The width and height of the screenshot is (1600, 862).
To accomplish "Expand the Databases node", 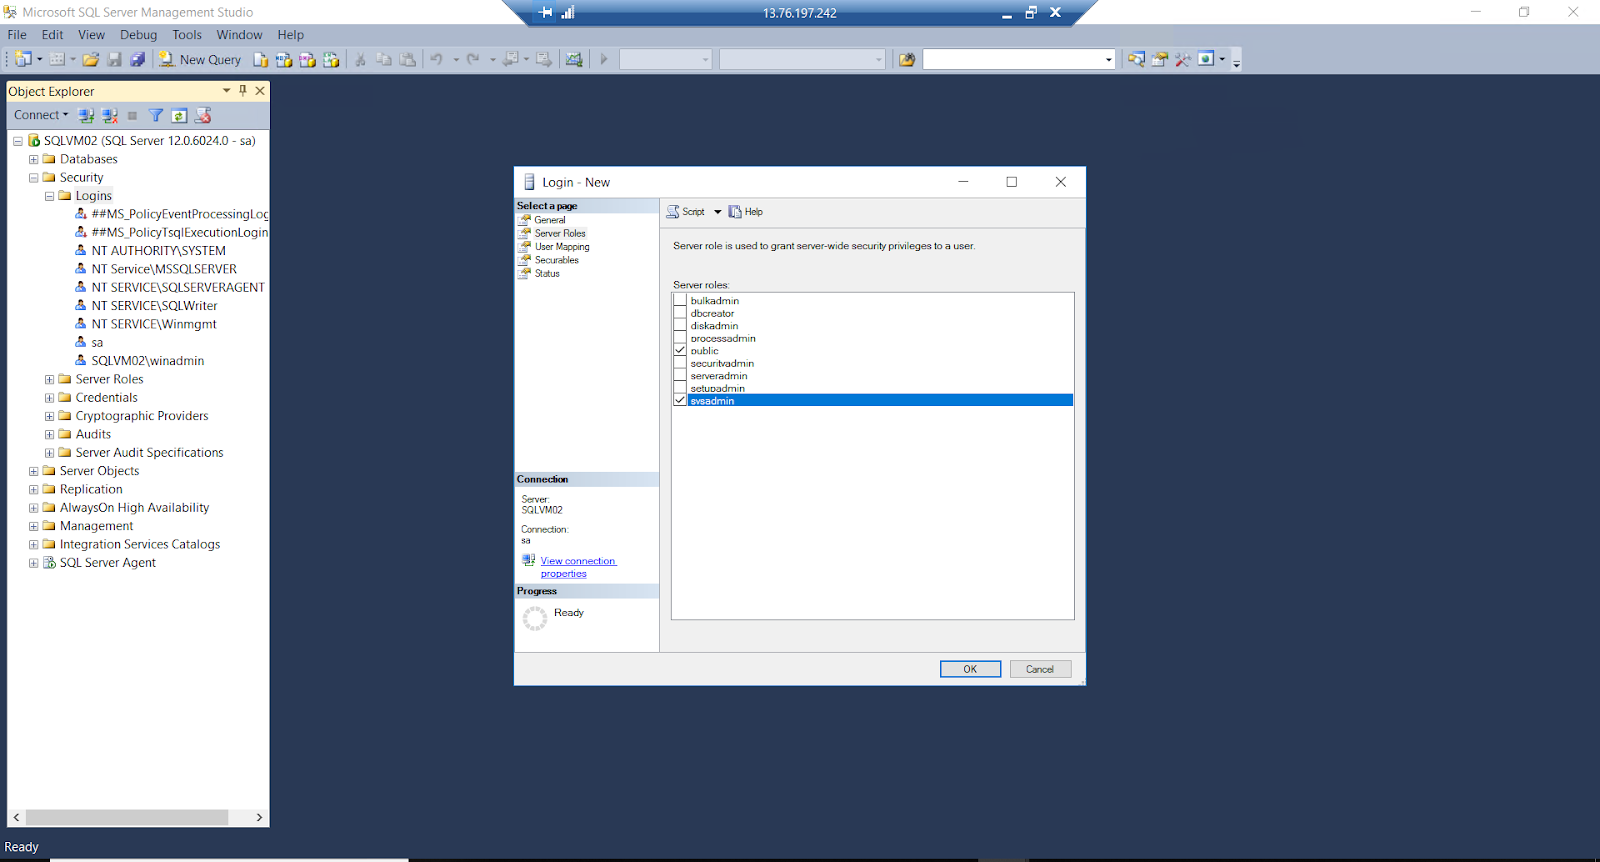I will tap(33, 159).
